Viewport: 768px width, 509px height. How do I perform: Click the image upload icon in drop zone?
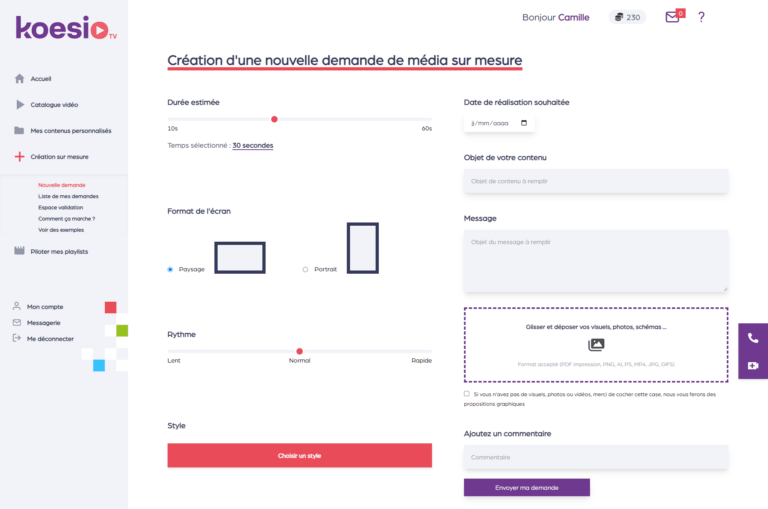click(596, 345)
